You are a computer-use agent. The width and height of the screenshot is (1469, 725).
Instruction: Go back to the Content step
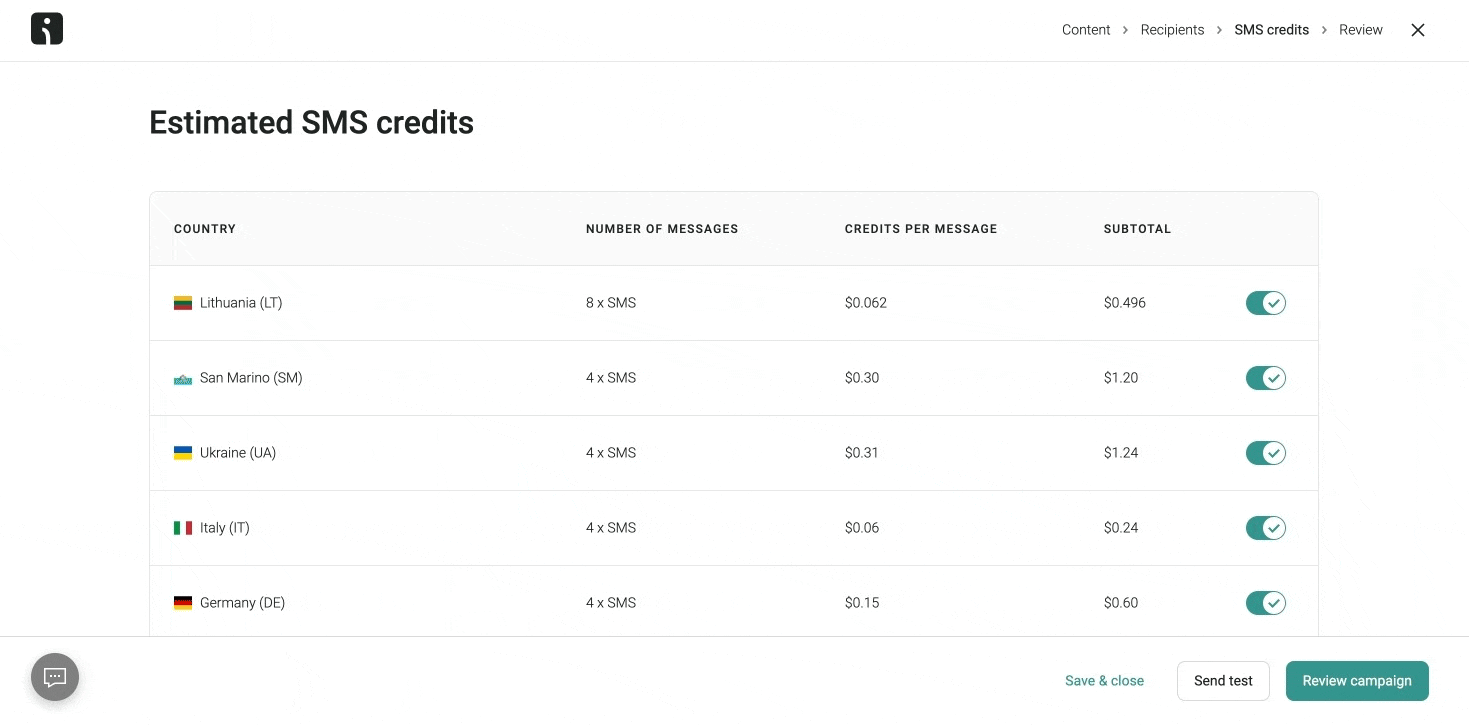pos(1086,29)
